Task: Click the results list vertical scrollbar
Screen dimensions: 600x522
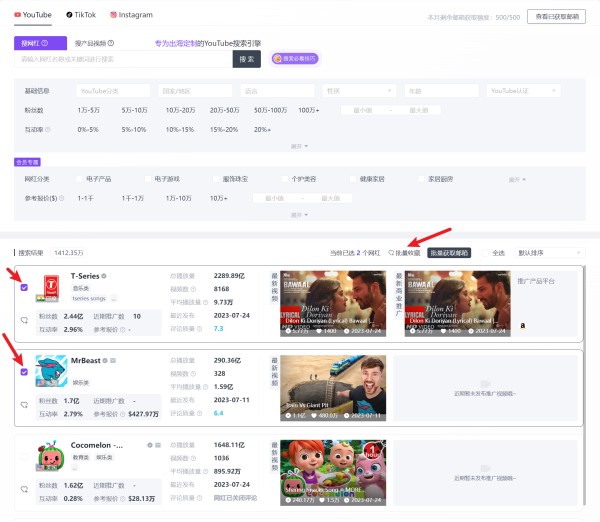Action: (584, 385)
